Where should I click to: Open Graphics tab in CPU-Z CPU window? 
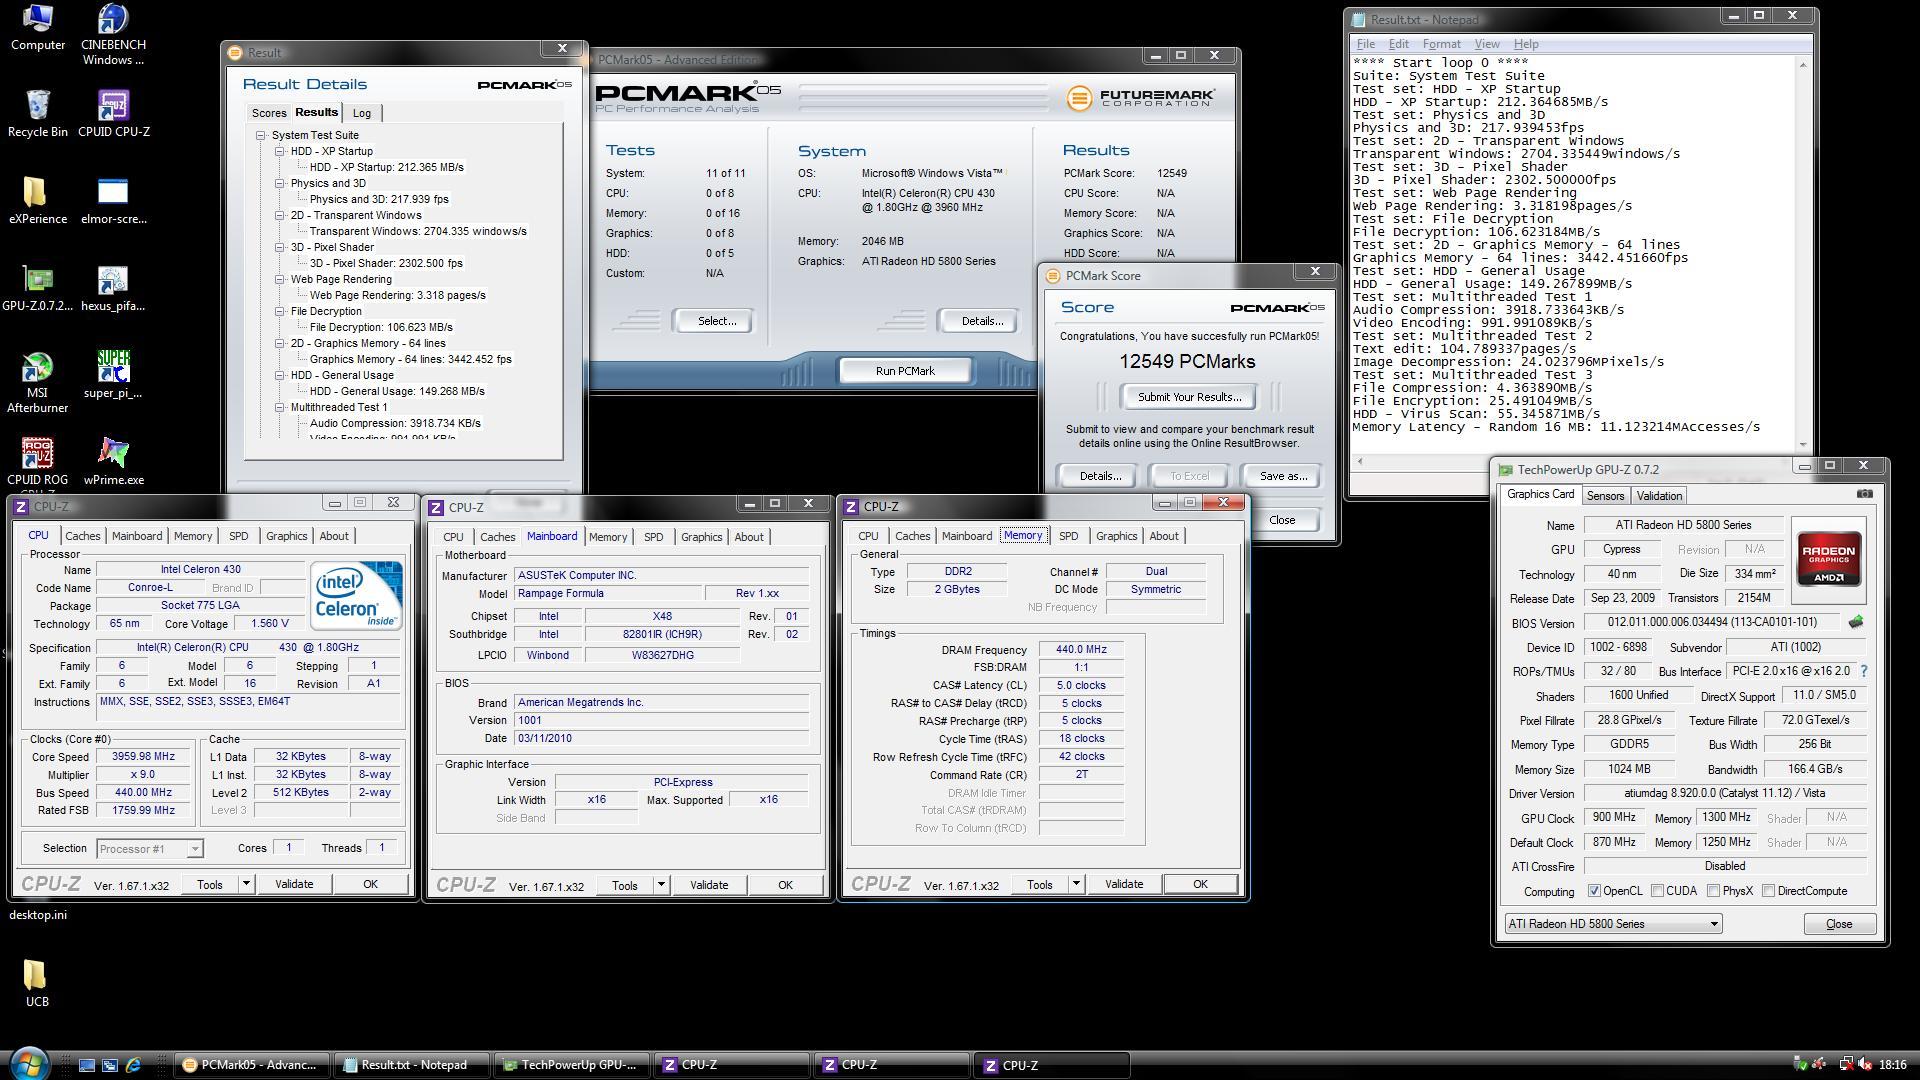coord(286,536)
